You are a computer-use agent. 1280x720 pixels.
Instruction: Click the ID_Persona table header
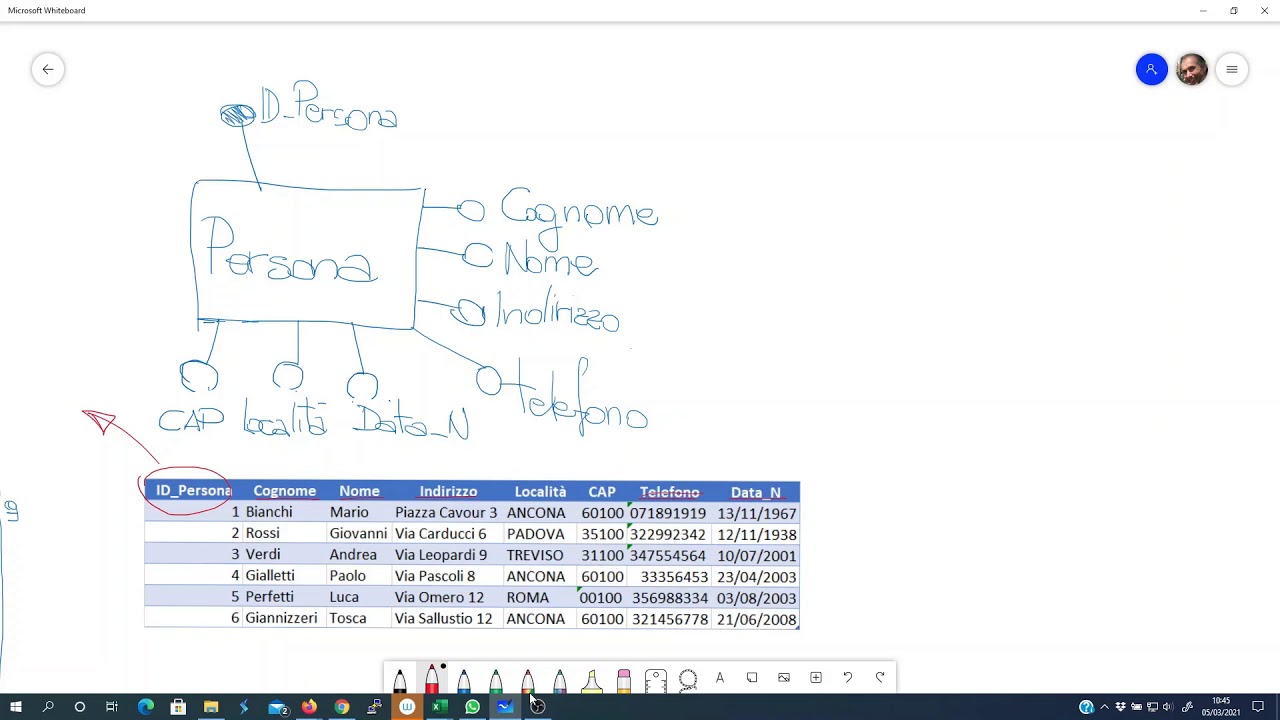(x=193, y=491)
